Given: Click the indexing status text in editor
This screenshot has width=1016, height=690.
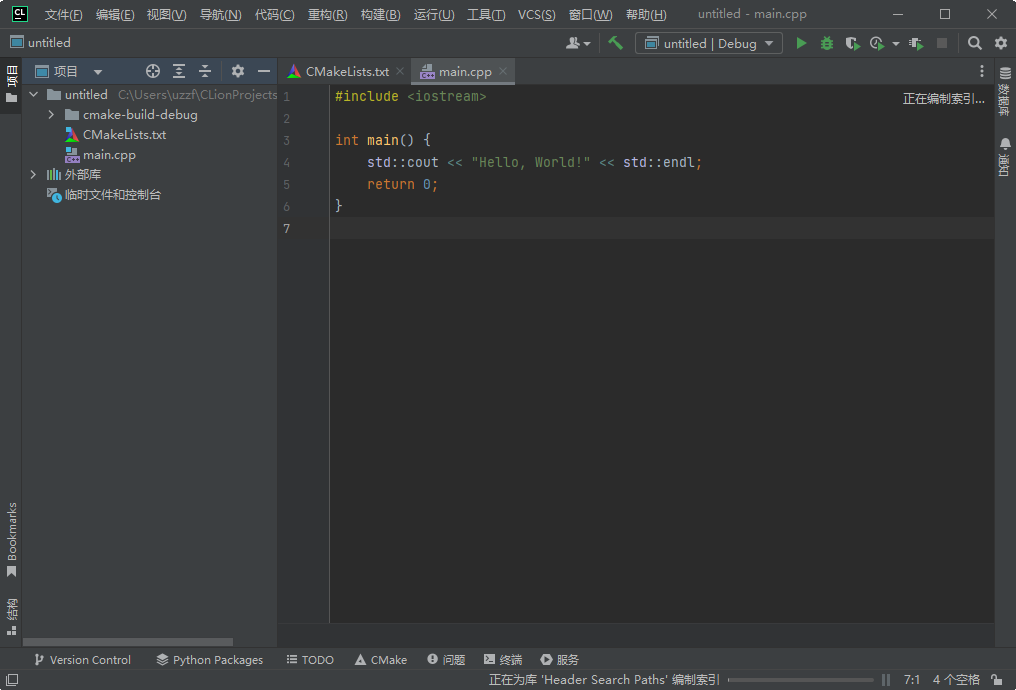Looking at the screenshot, I should point(943,98).
